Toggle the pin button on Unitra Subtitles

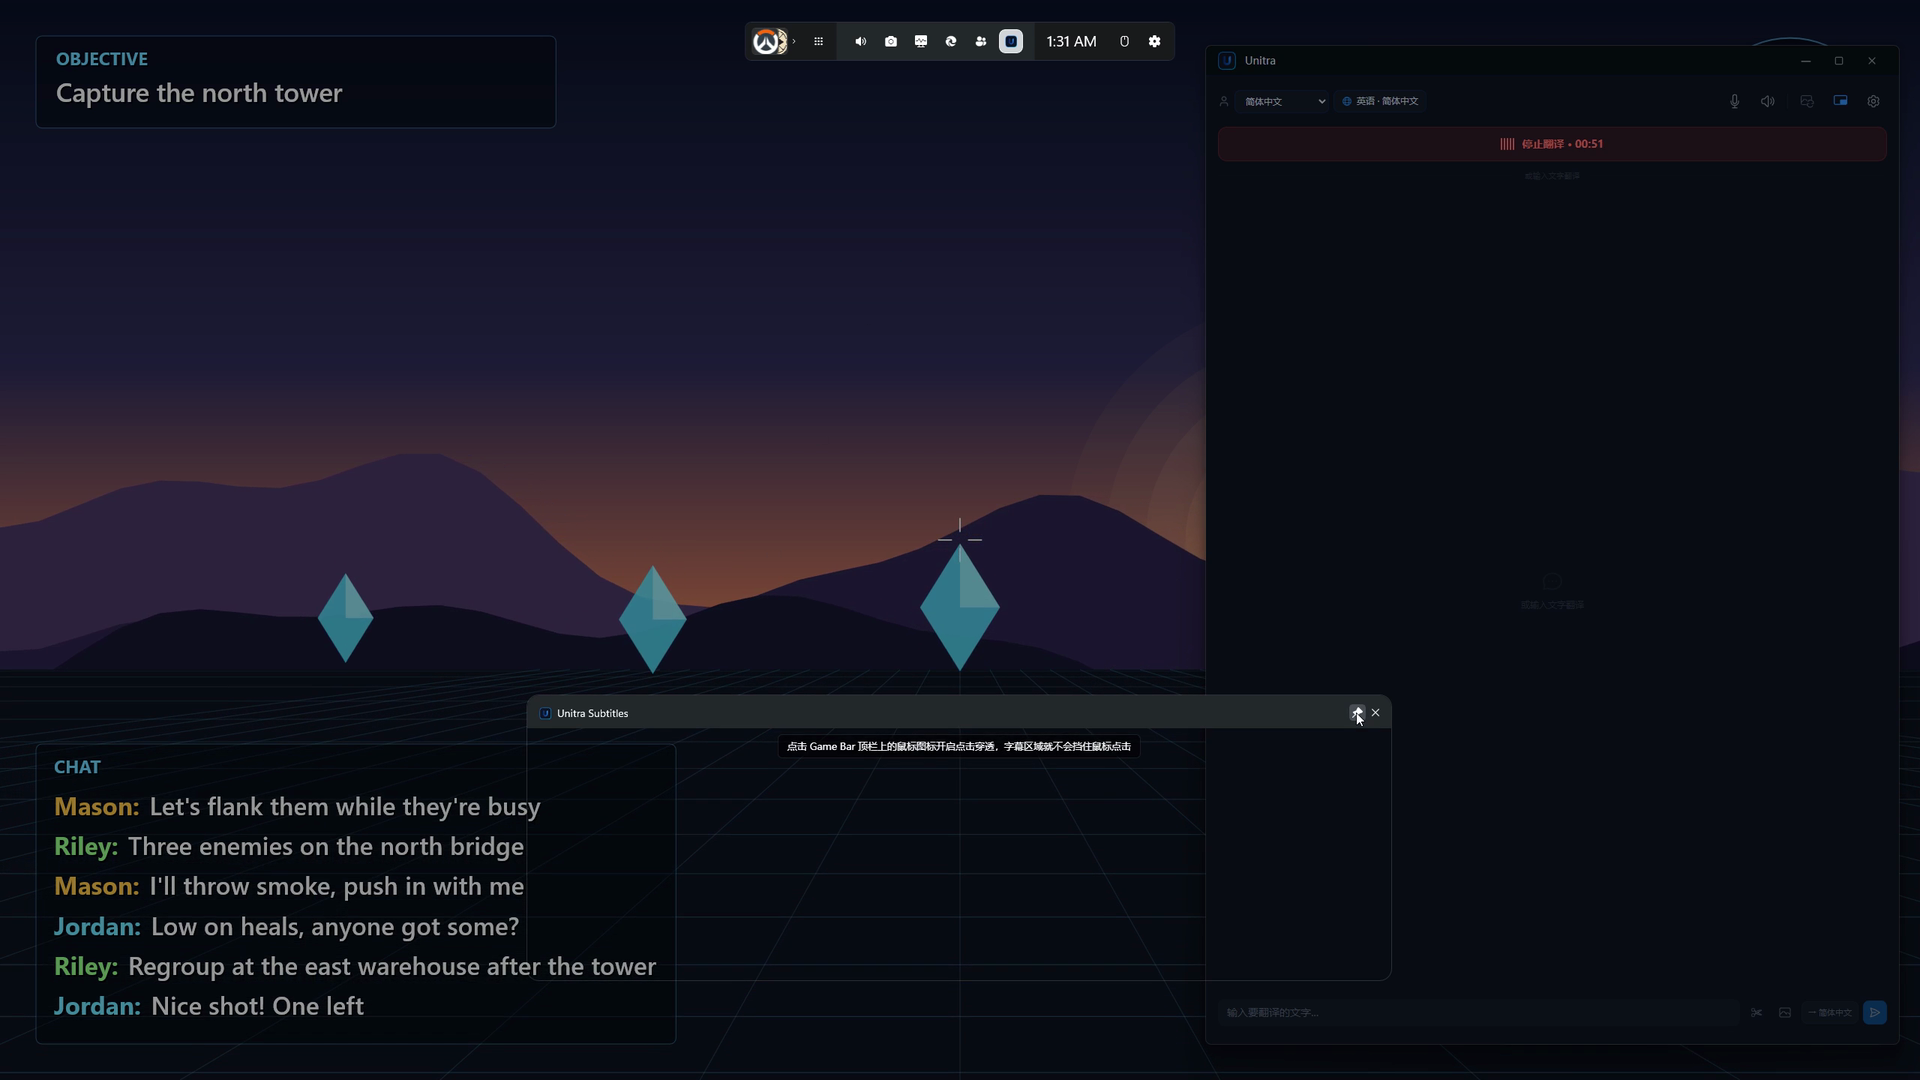pos(1357,713)
